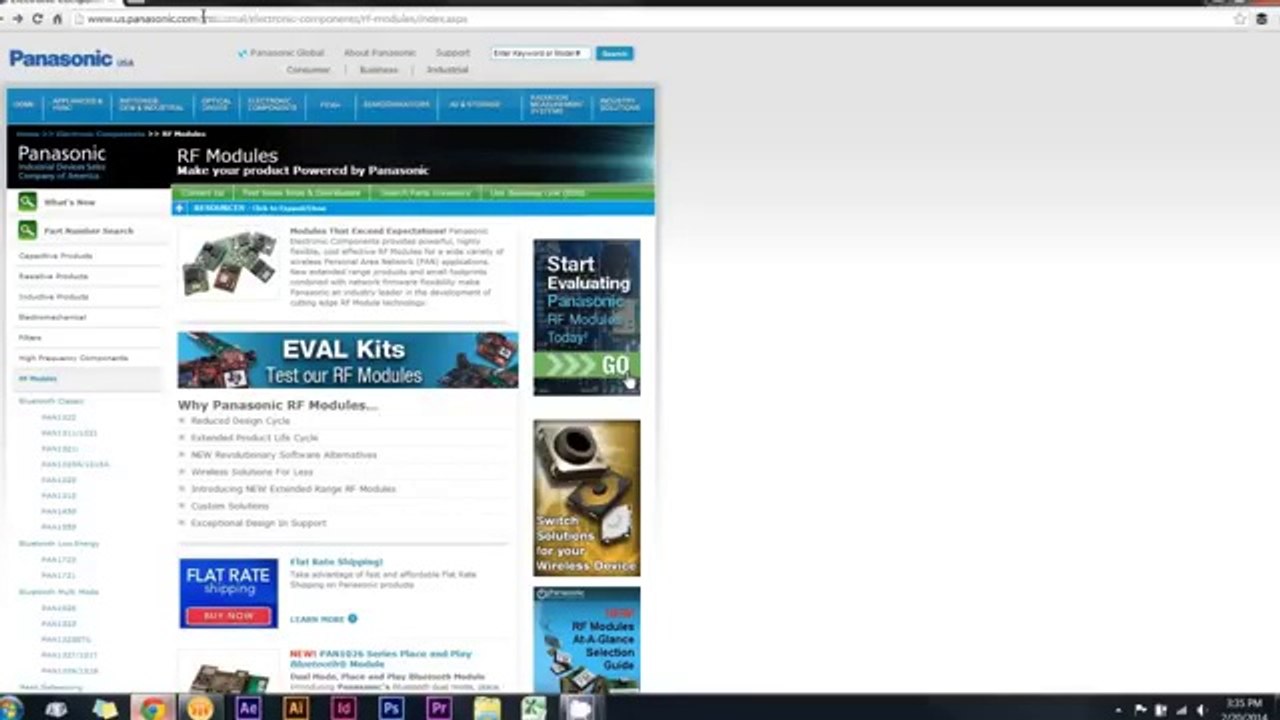Open High Frequency Components in the sidebar
1280x720 pixels.
click(x=73, y=358)
